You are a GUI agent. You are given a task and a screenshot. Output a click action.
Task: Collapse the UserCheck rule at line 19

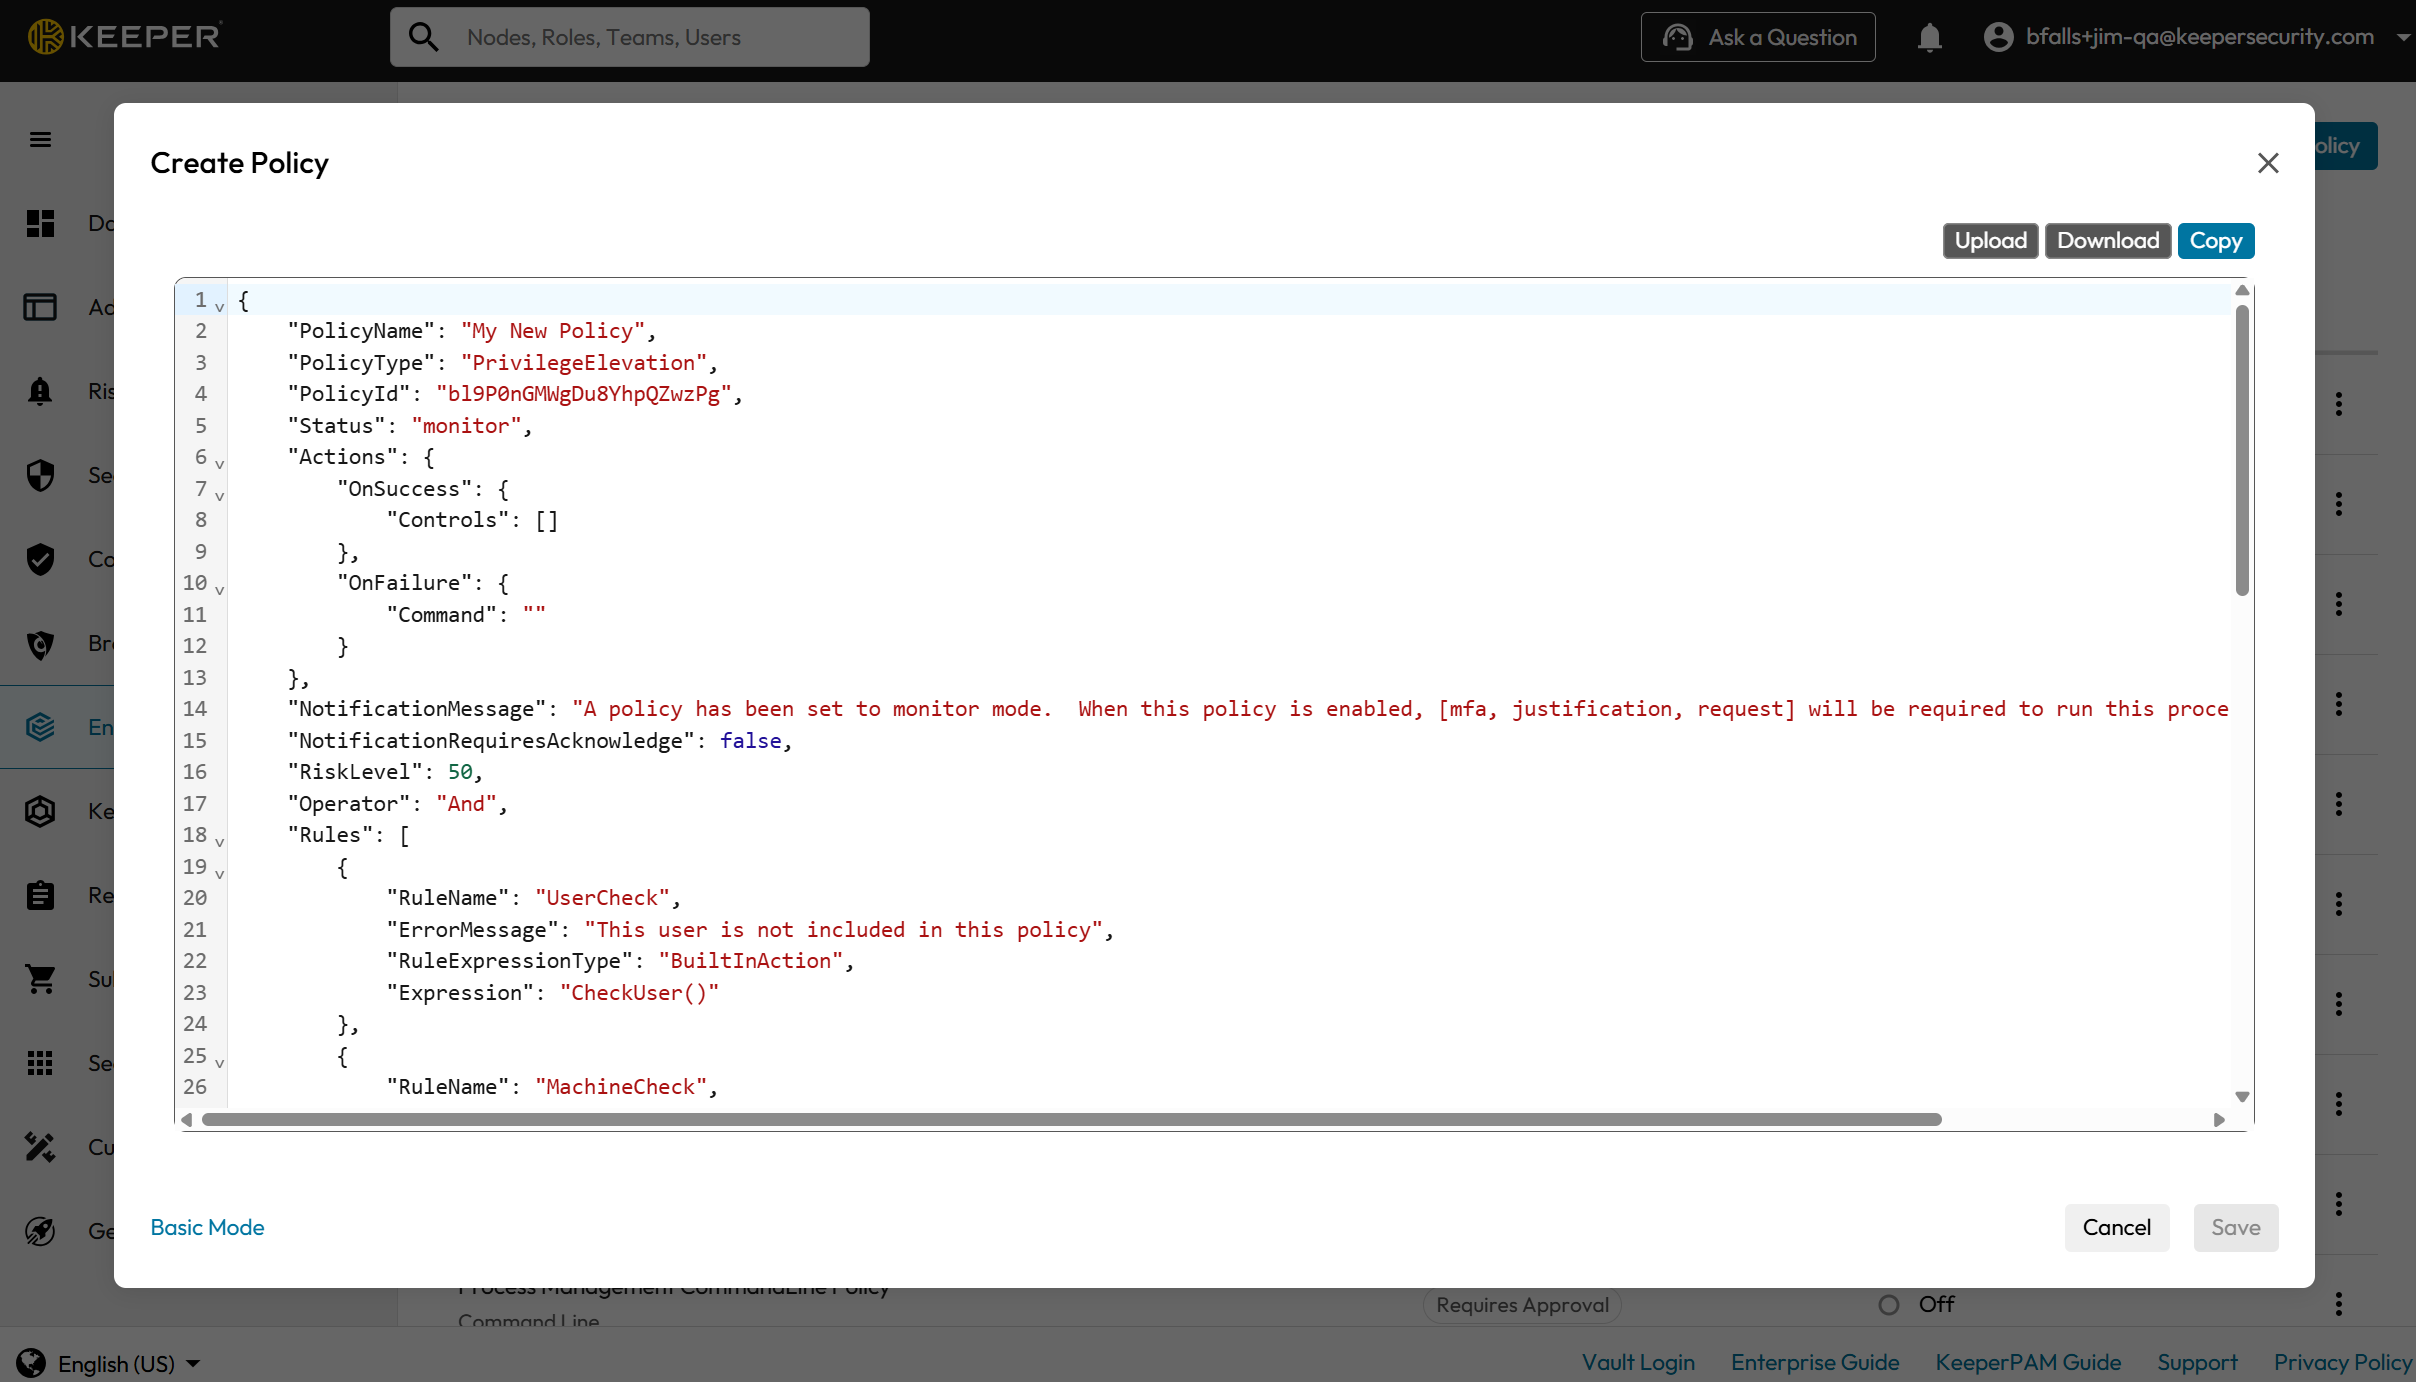[x=220, y=873]
